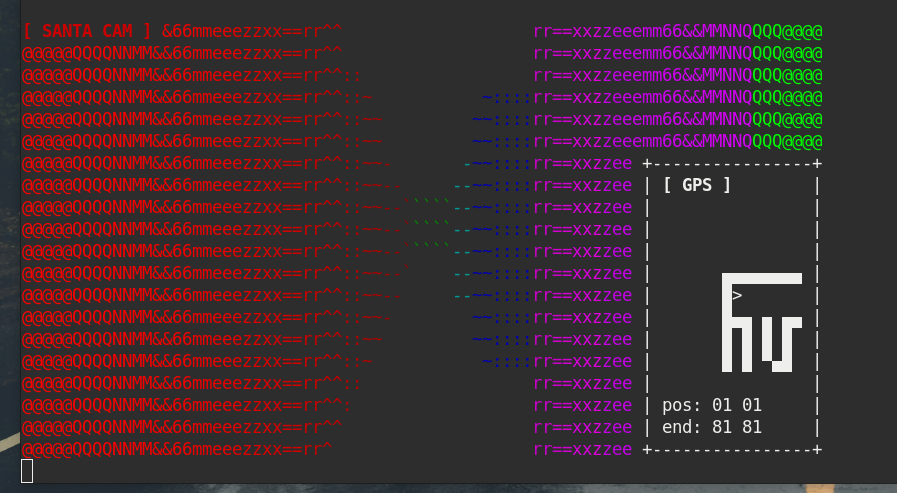Click the bottom-right + corner of the GPS box

[817, 449]
